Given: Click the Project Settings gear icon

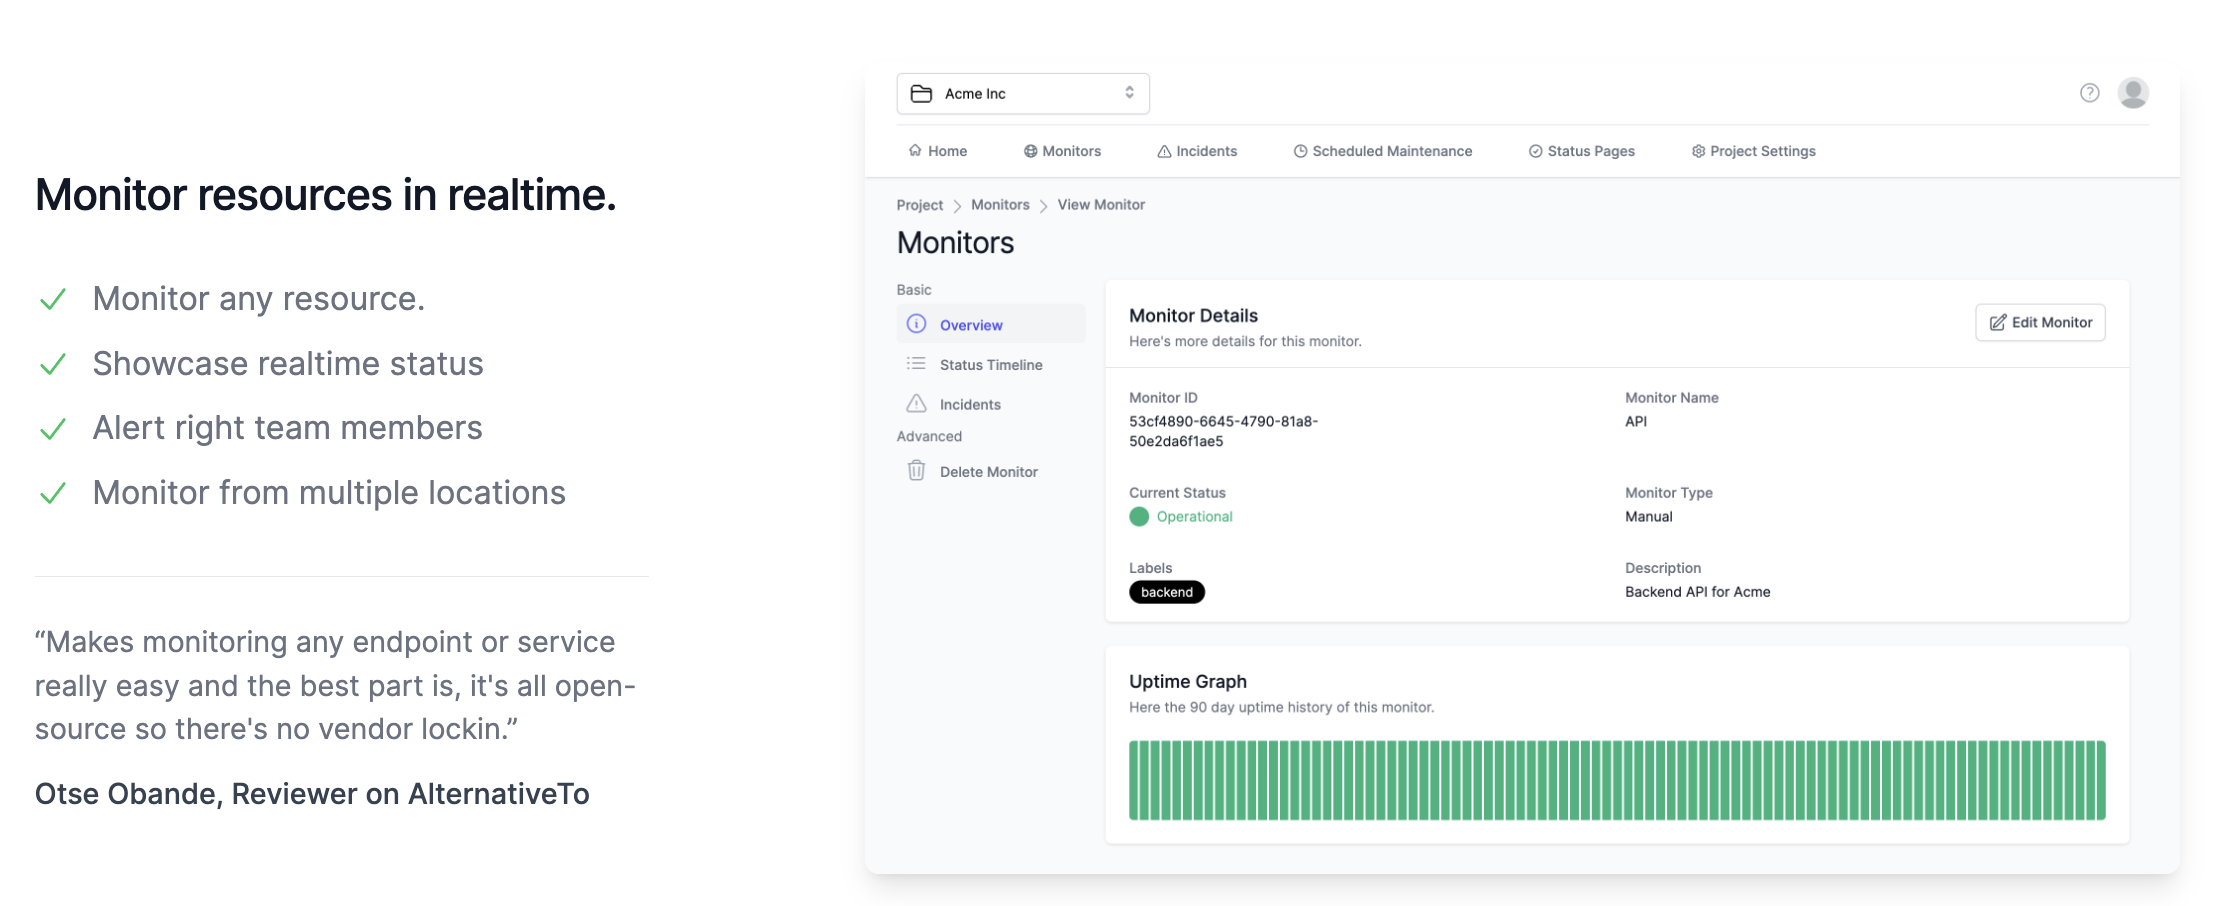Looking at the screenshot, I should click(x=1697, y=150).
